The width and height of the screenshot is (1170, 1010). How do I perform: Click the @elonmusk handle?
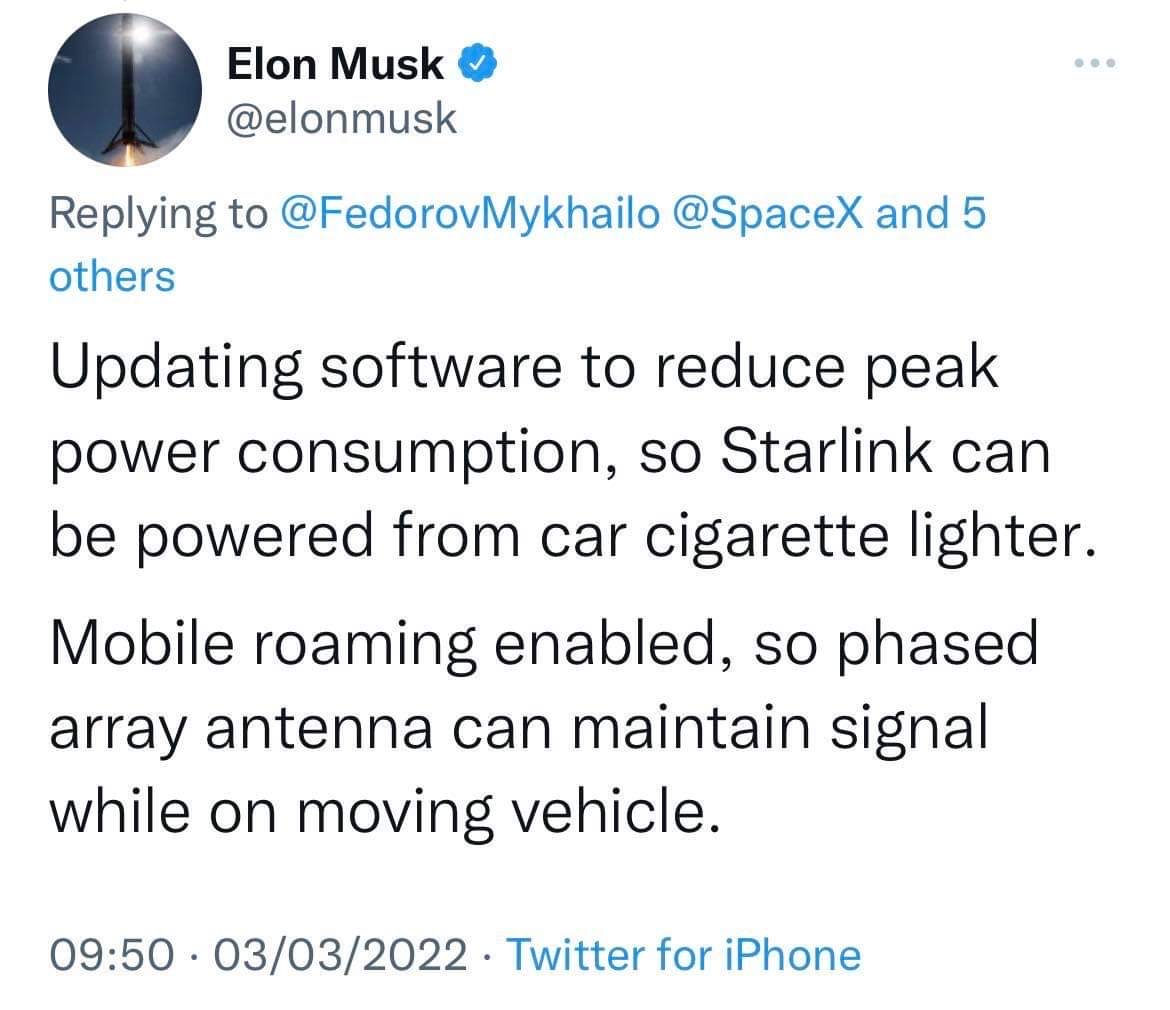pos(342,119)
